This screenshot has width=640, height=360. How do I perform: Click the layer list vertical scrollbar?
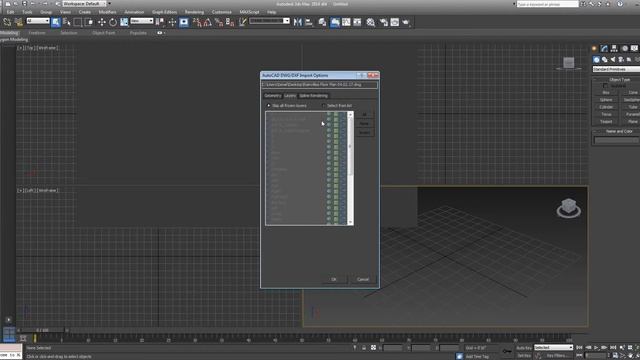pos(350,168)
